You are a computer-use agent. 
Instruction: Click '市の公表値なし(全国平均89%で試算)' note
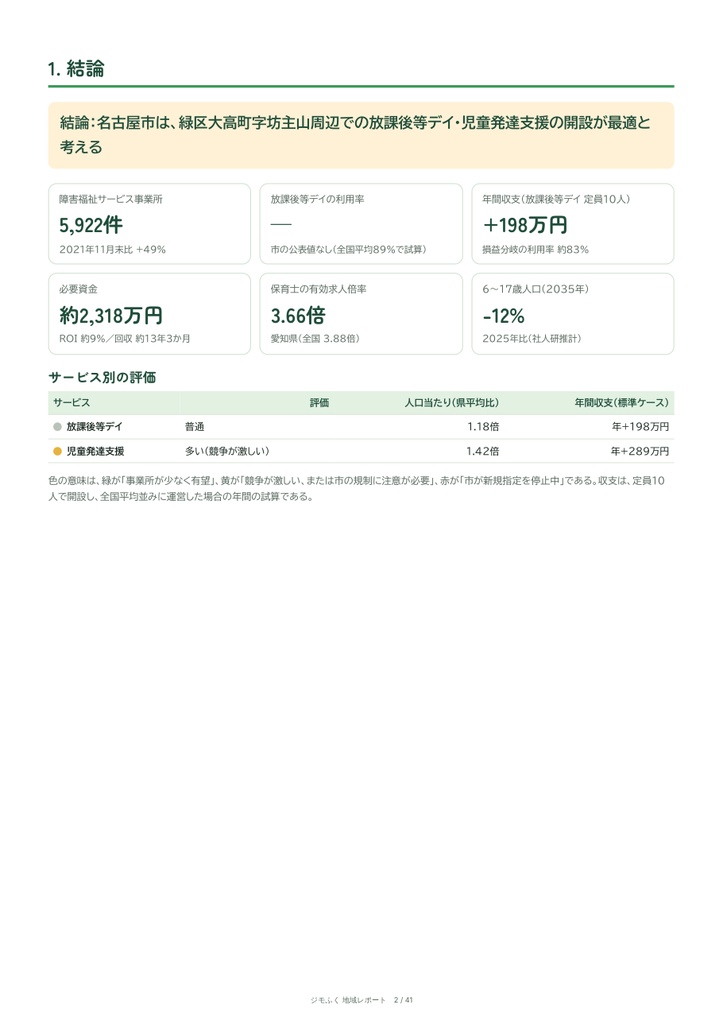pos(349,249)
